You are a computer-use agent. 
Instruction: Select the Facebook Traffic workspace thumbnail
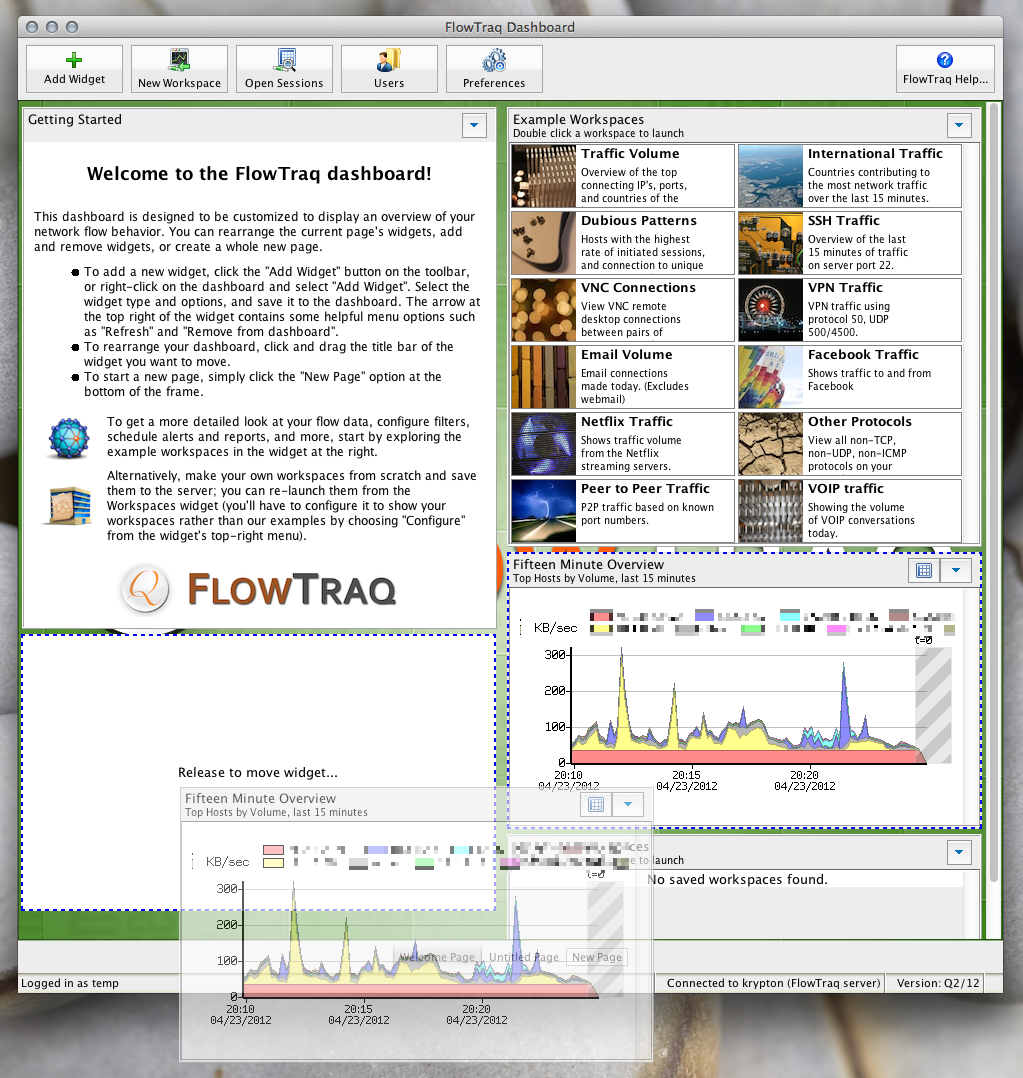pyautogui.click(x=770, y=377)
